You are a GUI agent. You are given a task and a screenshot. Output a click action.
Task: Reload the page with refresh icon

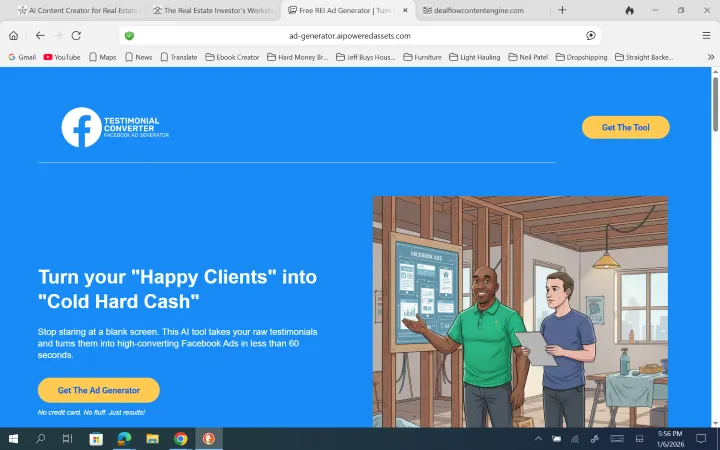(x=76, y=36)
